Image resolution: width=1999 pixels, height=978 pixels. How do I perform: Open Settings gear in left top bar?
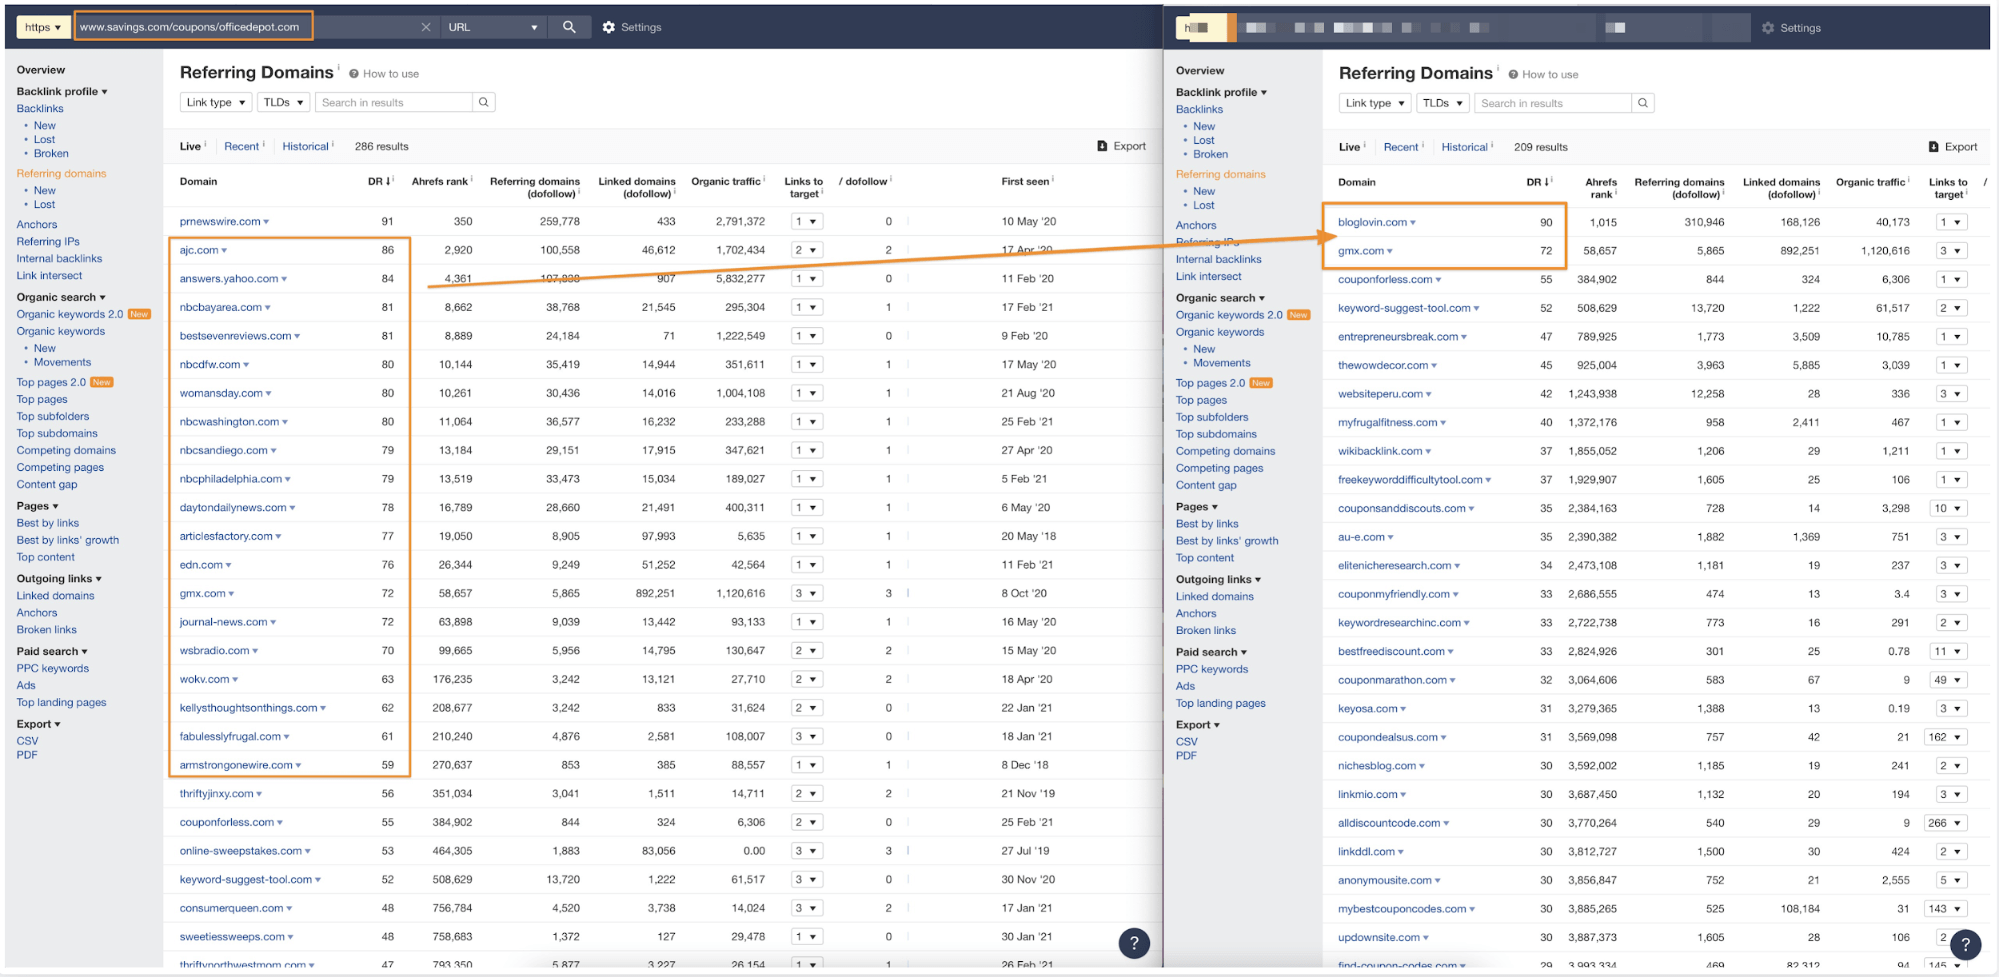[x=609, y=27]
